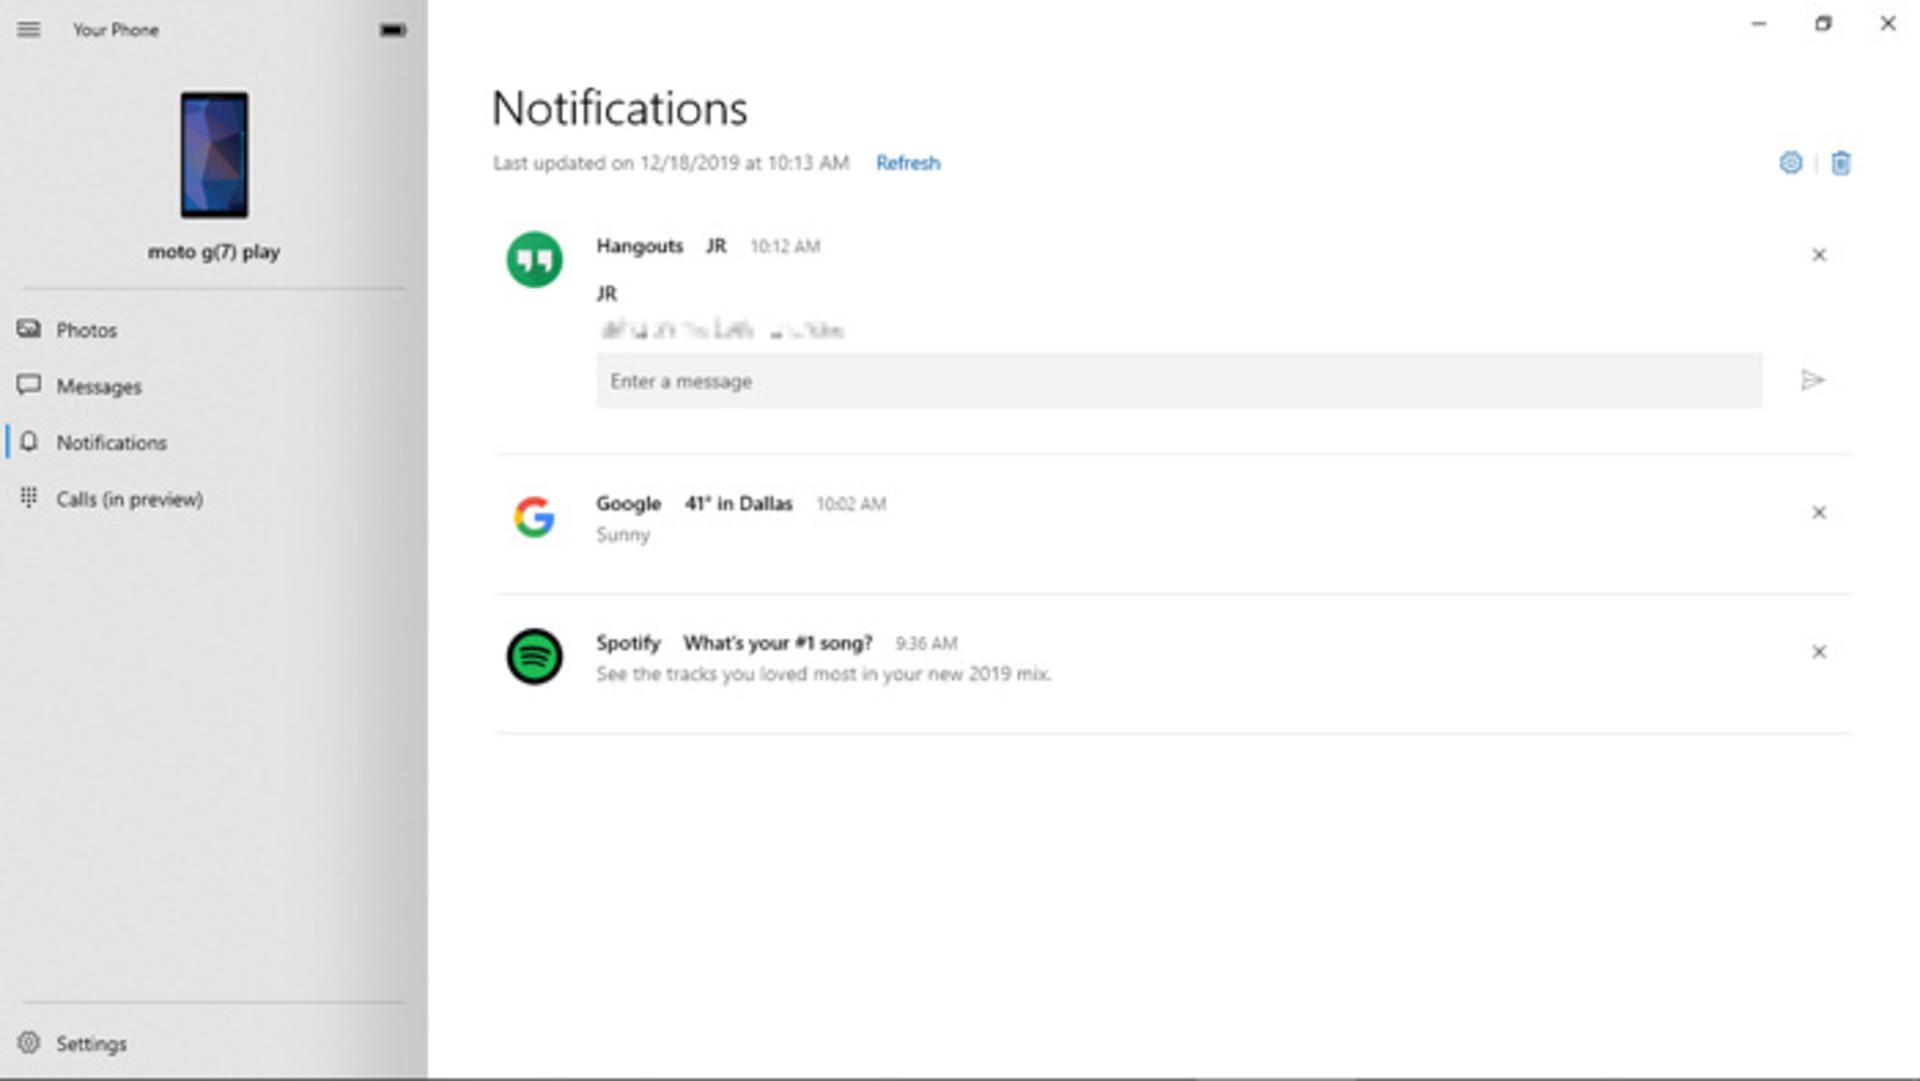Click the Google logo icon
The width and height of the screenshot is (1920, 1081).
534,517
